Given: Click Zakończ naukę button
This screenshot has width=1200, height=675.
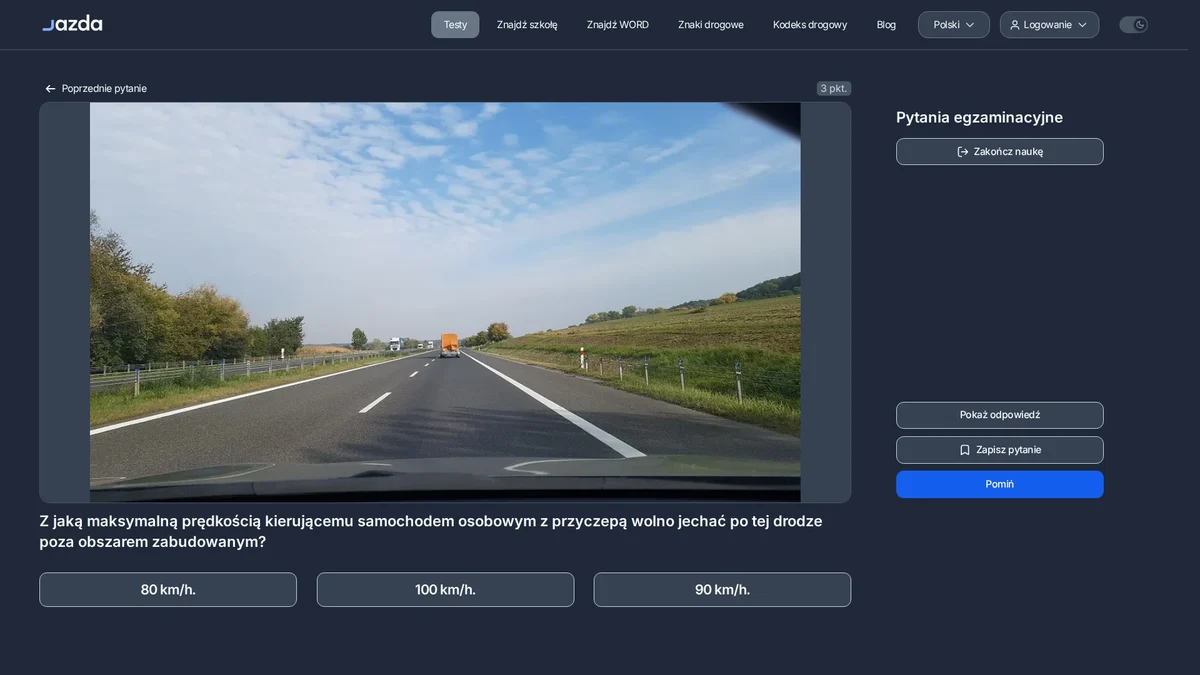Looking at the screenshot, I should coord(1000,152).
